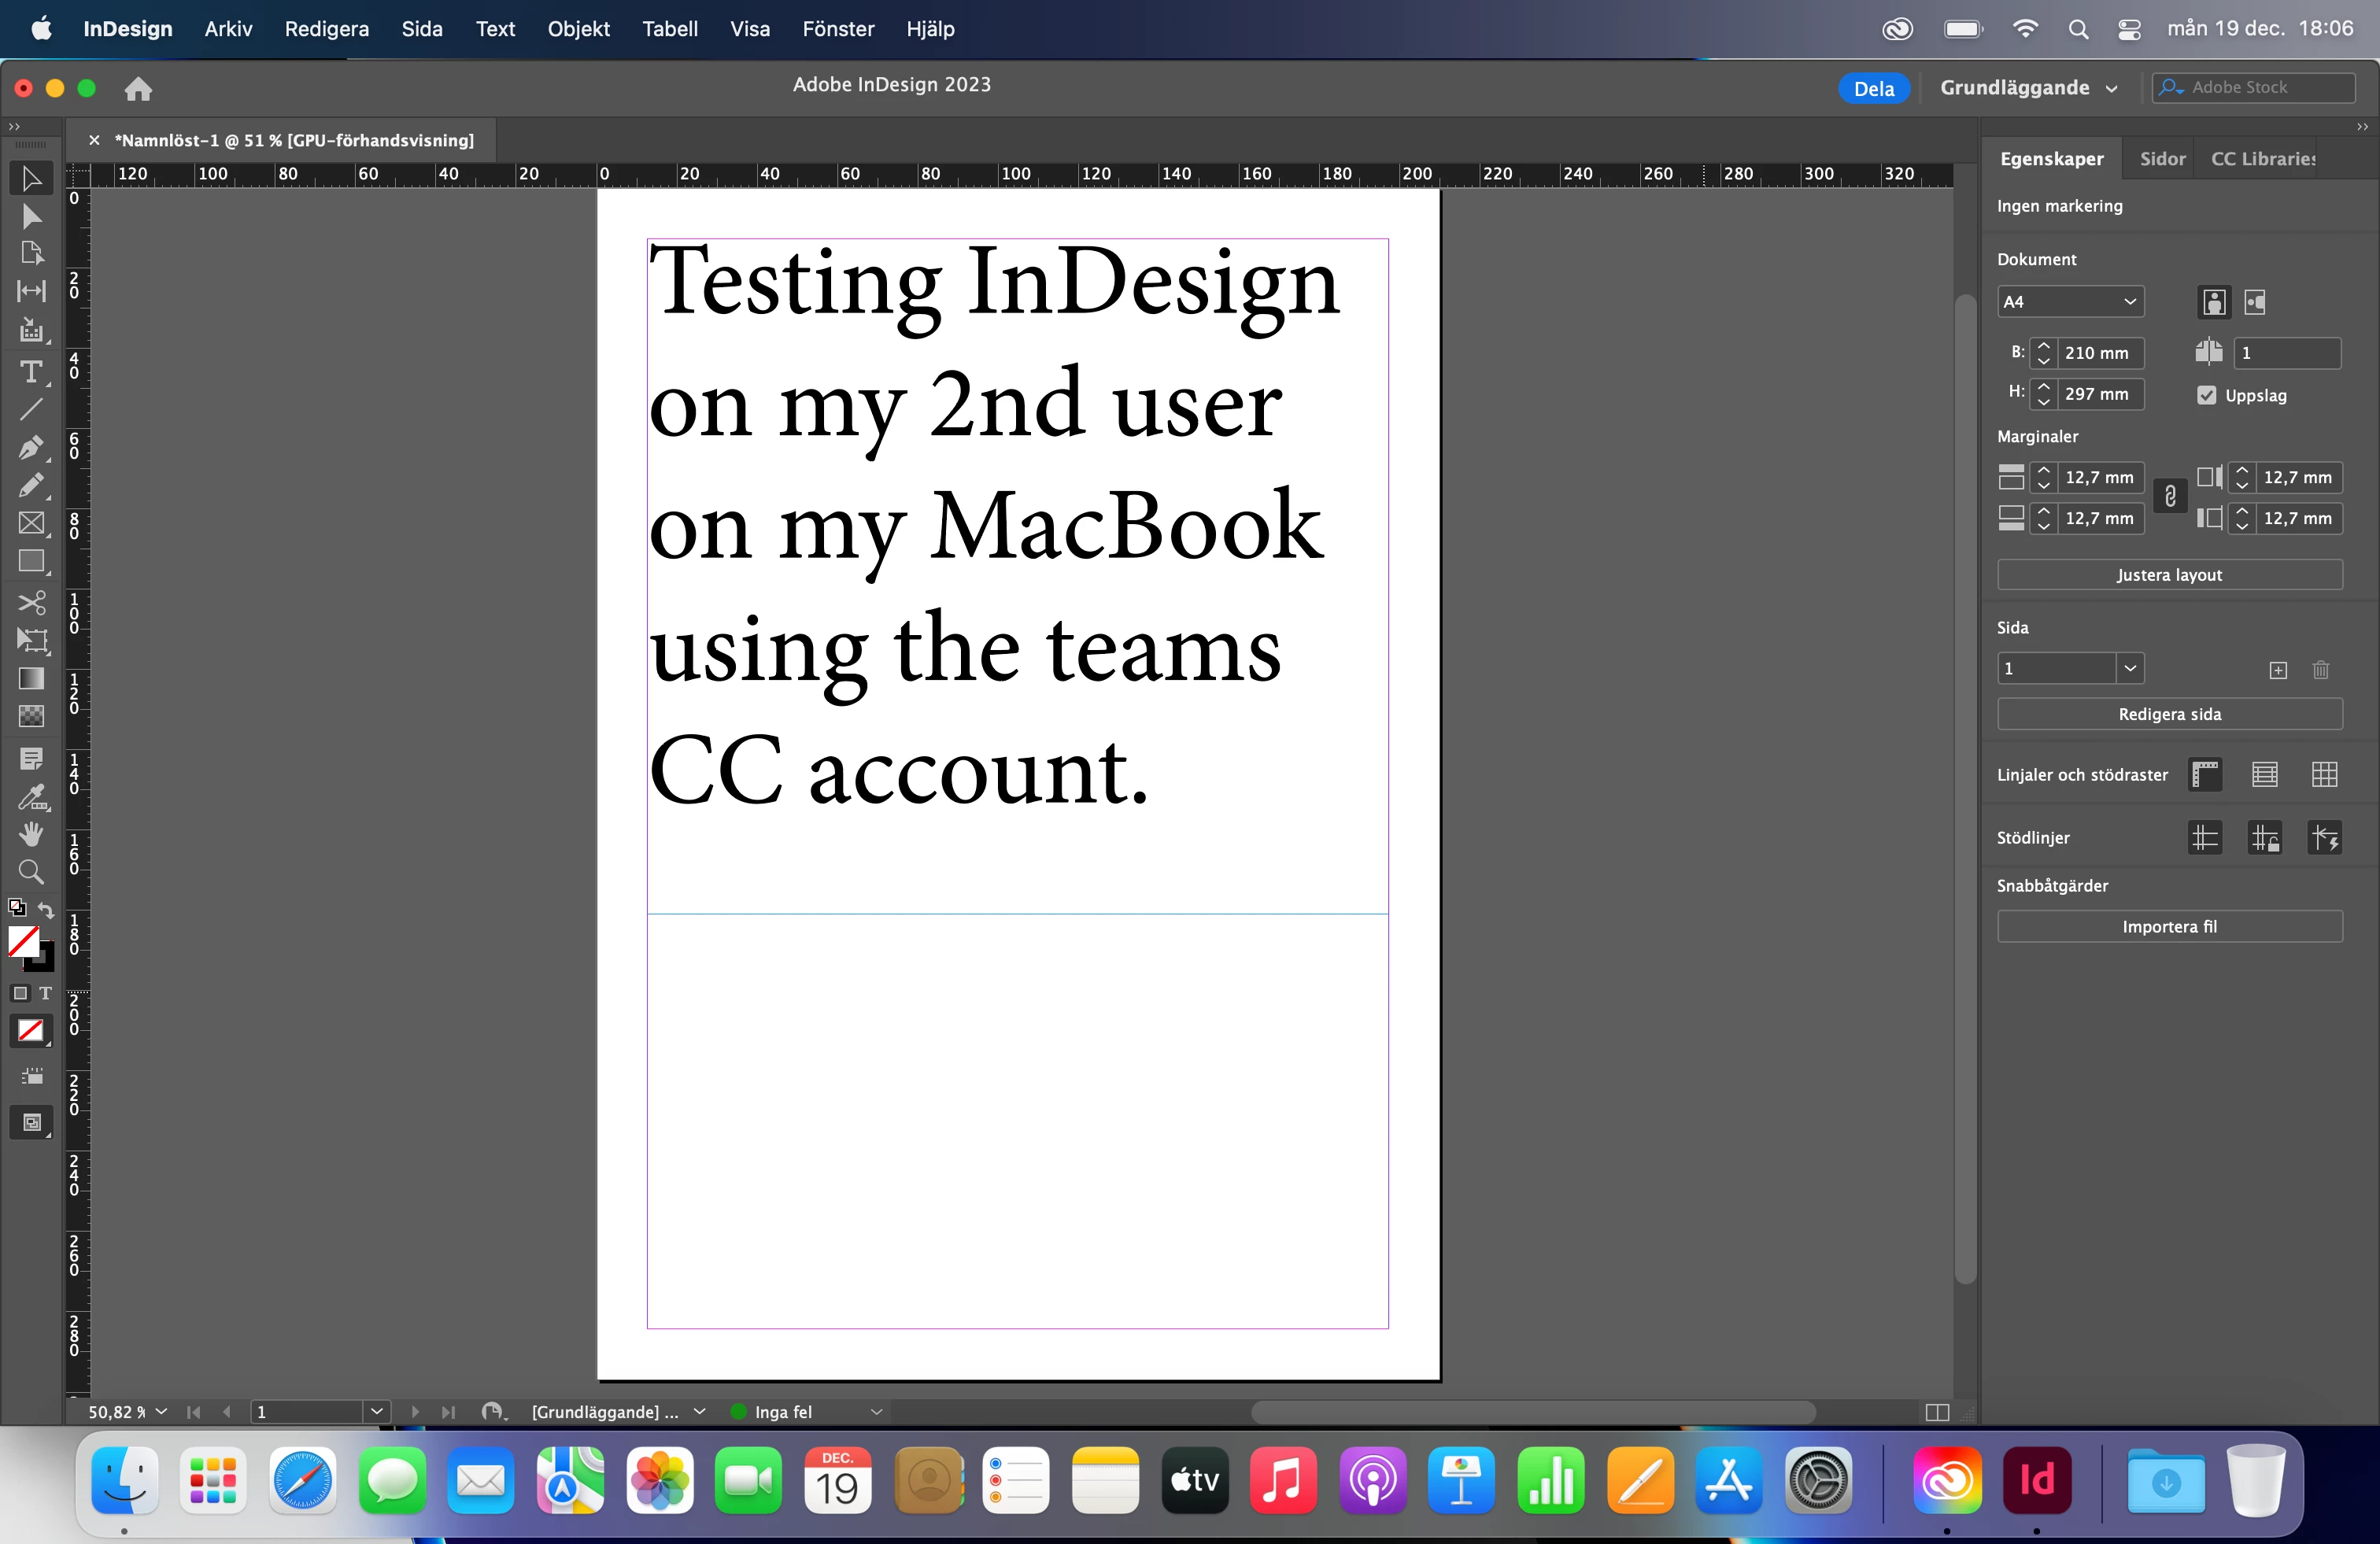Viewport: 2380px width, 1544px height.
Task: Add a new page icon
Action: [x=2278, y=670]
